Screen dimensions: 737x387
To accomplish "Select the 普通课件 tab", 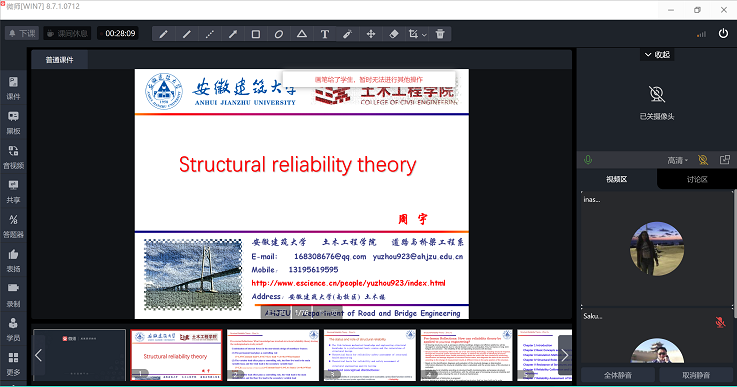I will (x=59, y=60).
